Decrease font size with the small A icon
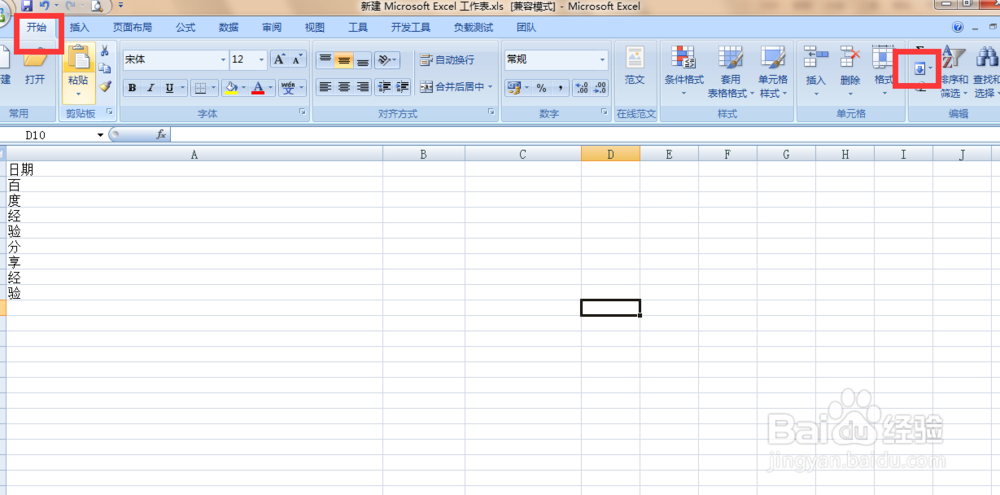This screenshot has height=495, width=1000. (x=297, y=59)
